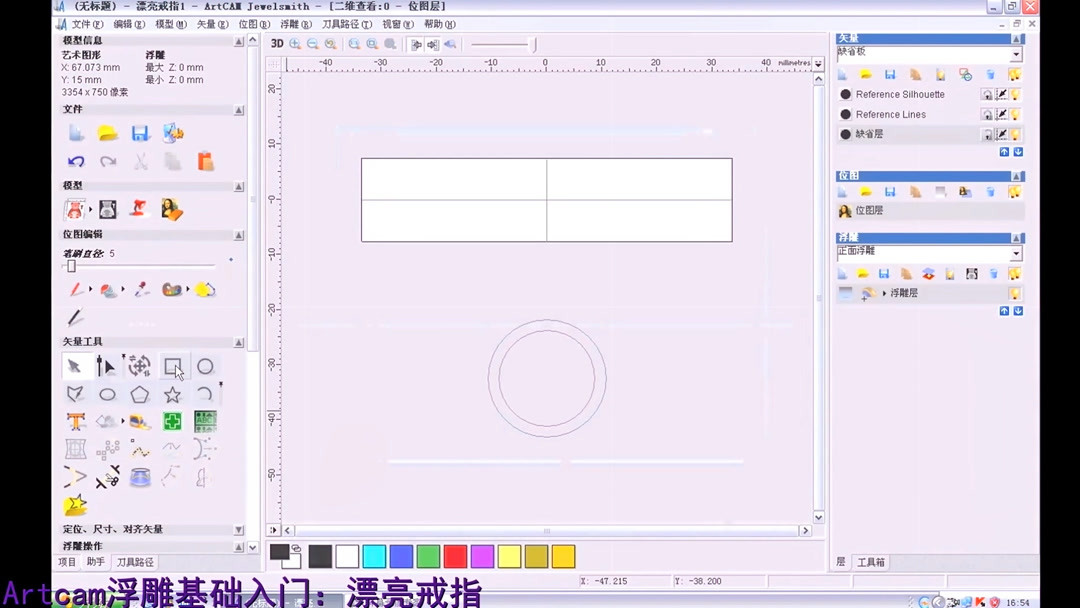This screenshot has height=608, width=1080.
Task: Select the rectangle creation tool
Action: click(x=172, y=366)
